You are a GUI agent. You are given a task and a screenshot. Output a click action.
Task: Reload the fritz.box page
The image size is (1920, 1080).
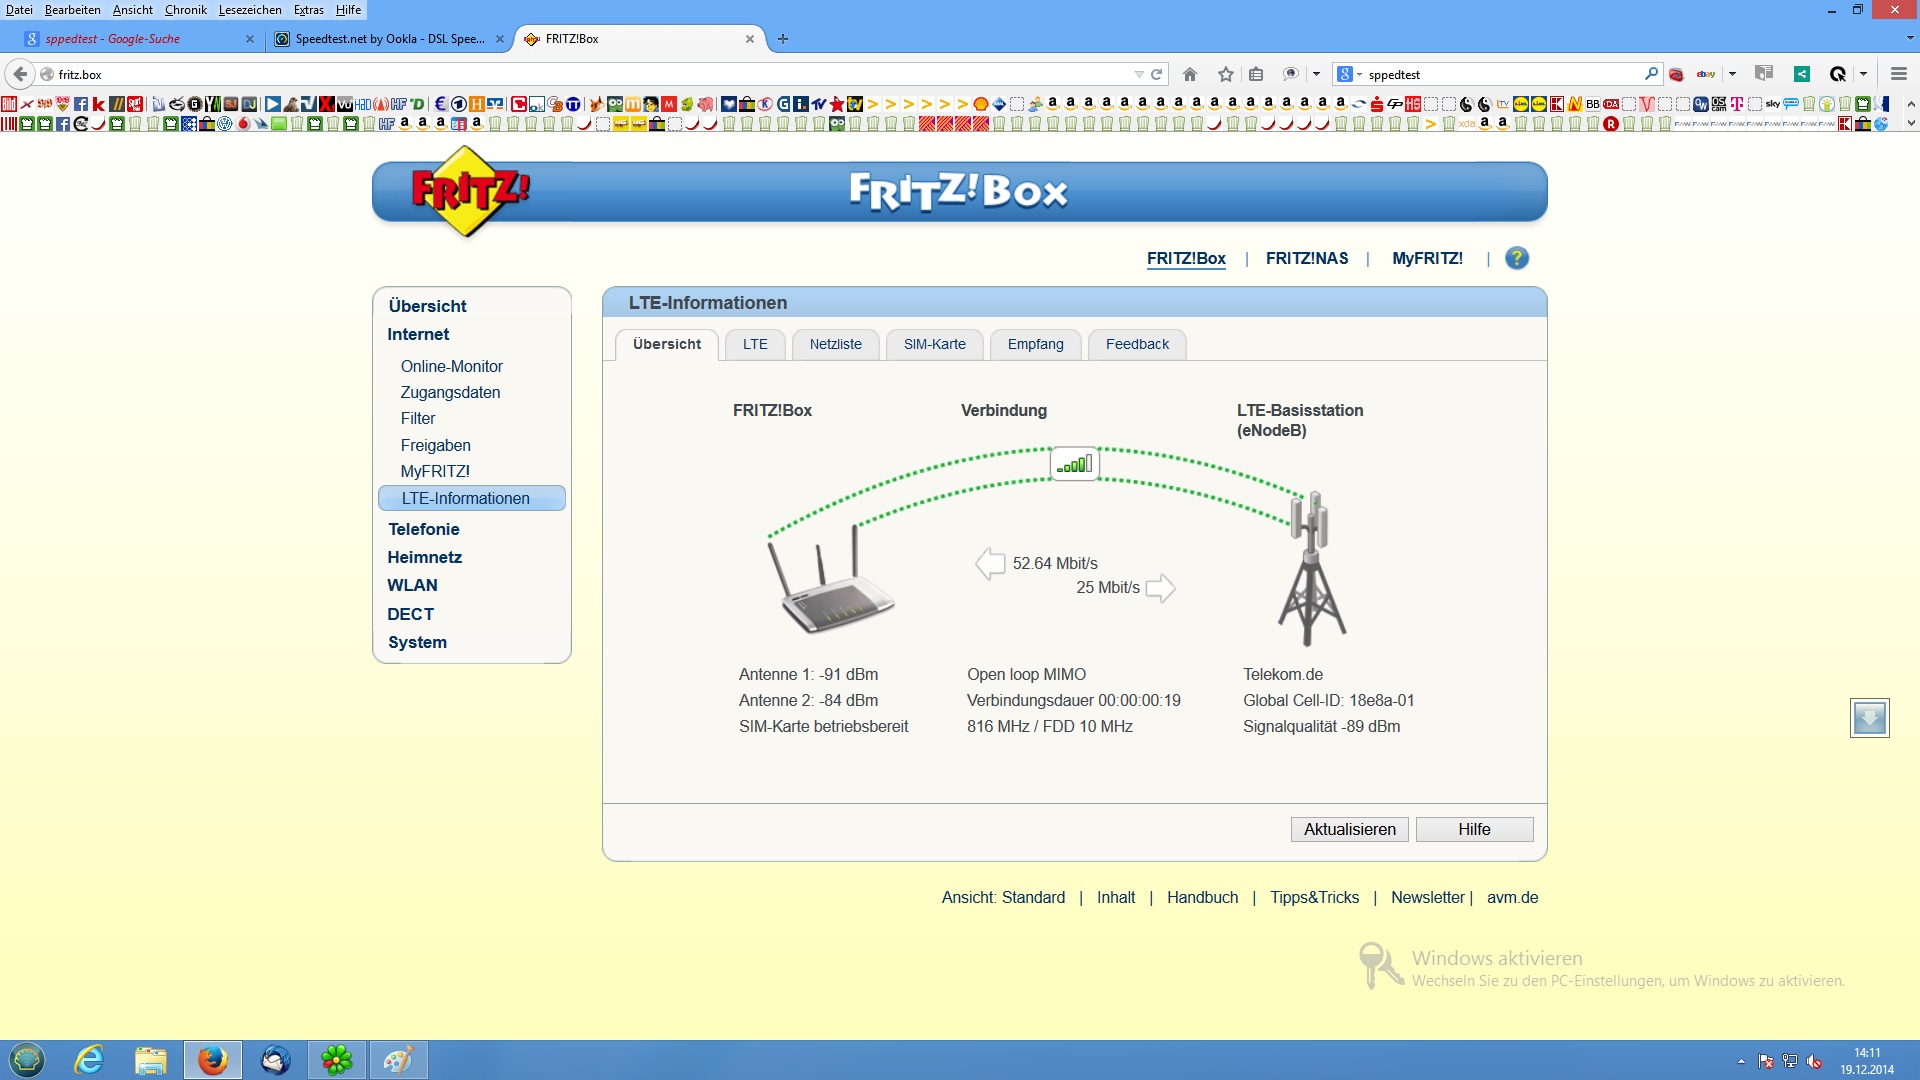[x=1157, y=74]
